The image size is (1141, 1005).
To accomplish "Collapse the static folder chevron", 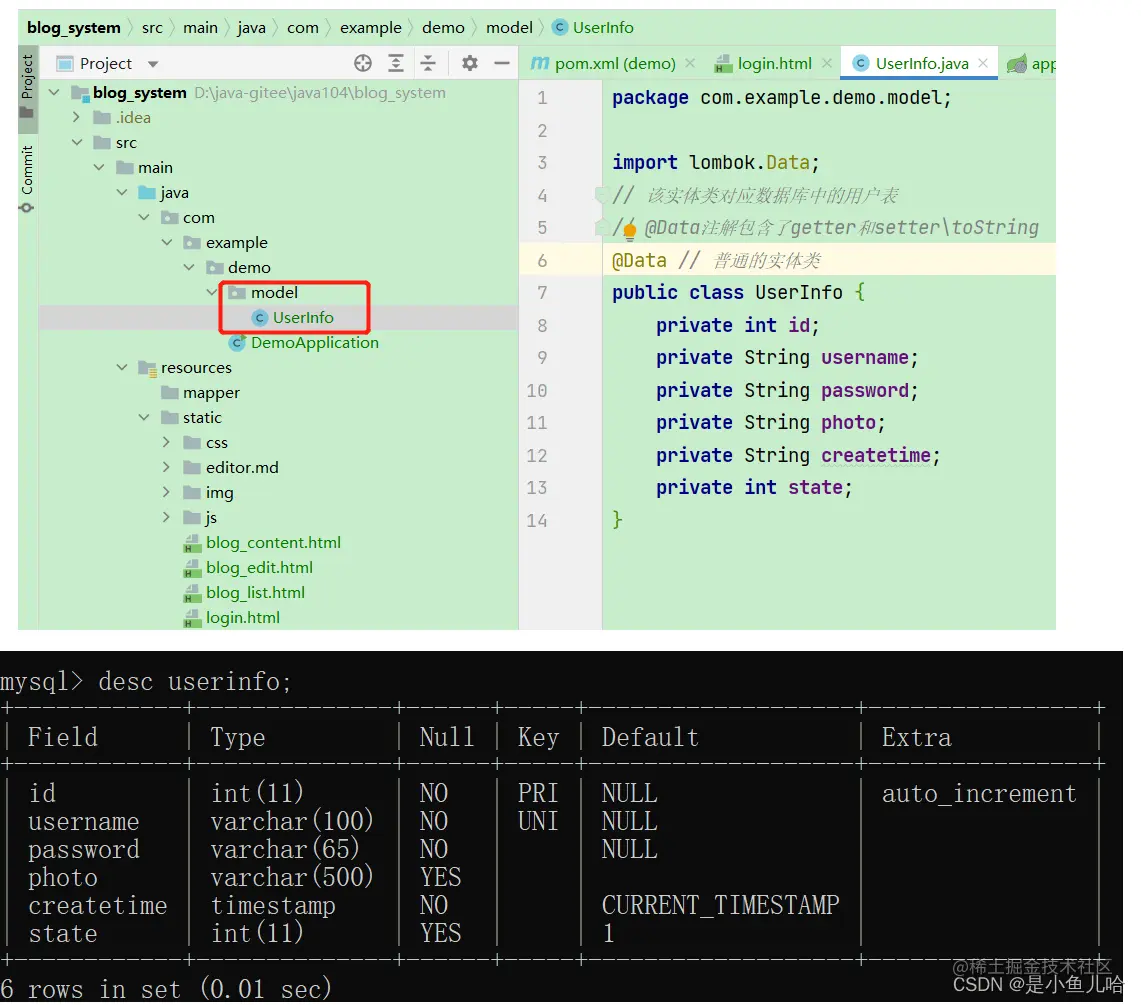I will (x=144, y=417).
